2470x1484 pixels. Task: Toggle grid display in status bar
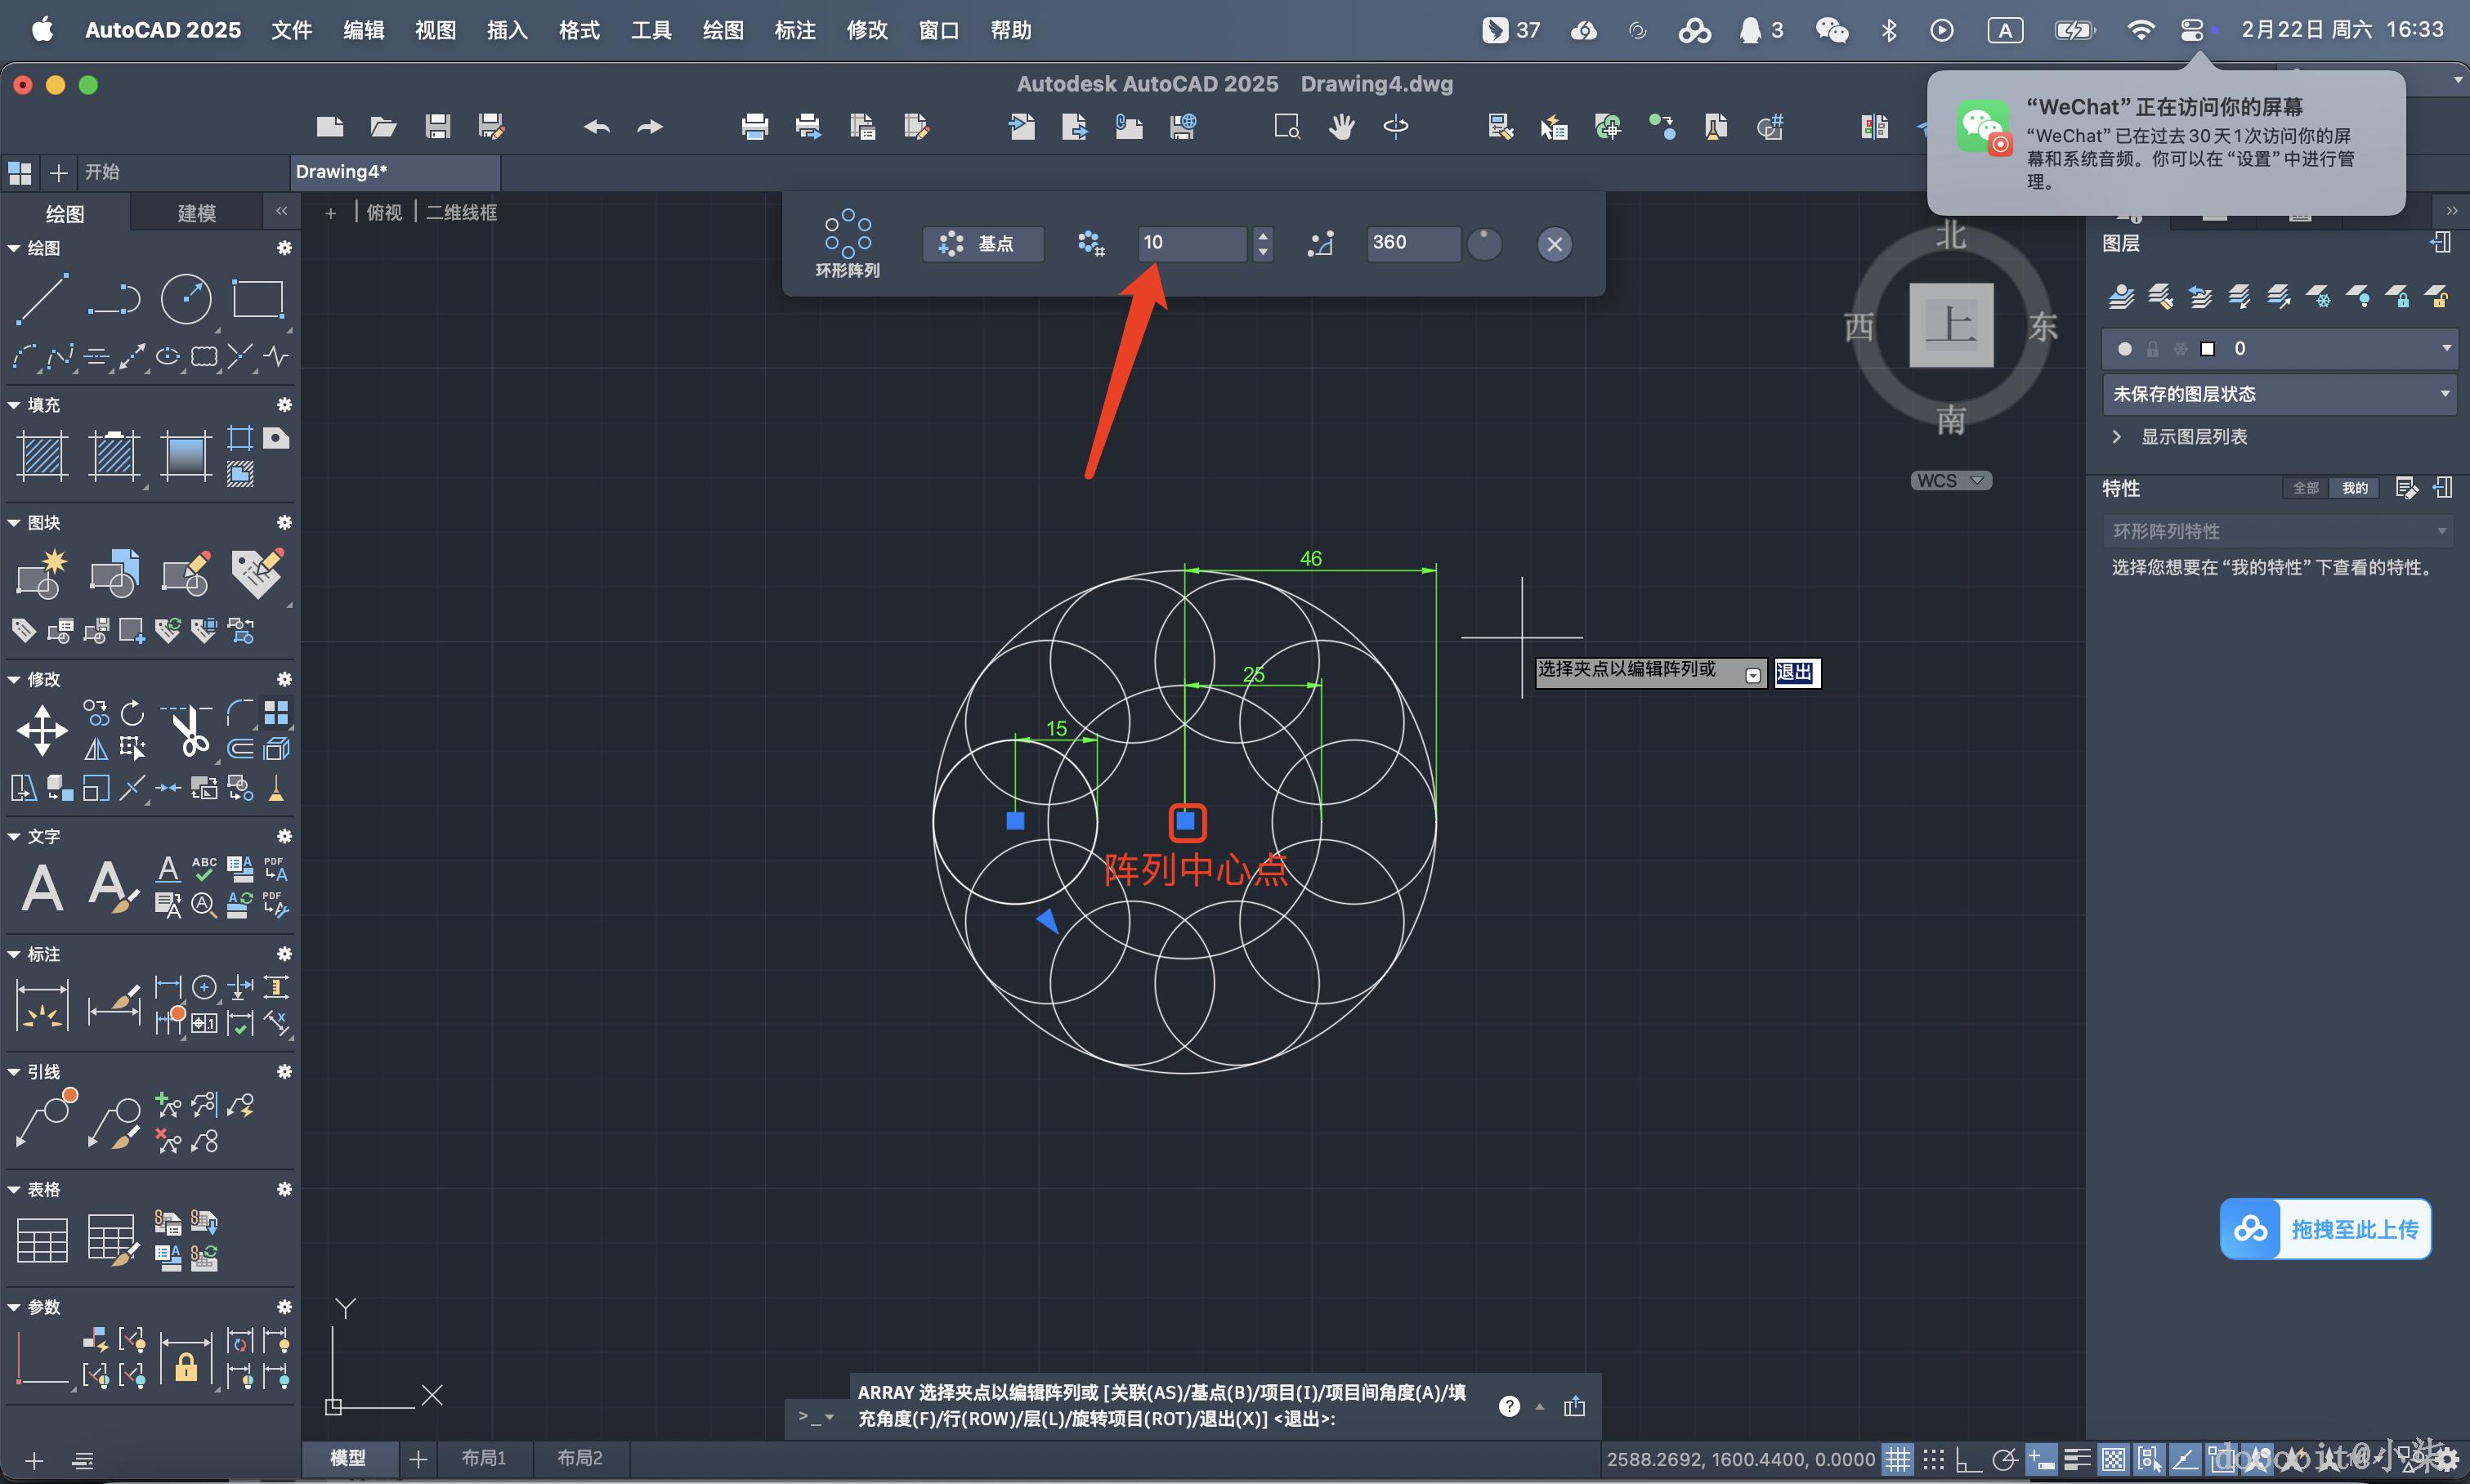pos(1897,1459)
